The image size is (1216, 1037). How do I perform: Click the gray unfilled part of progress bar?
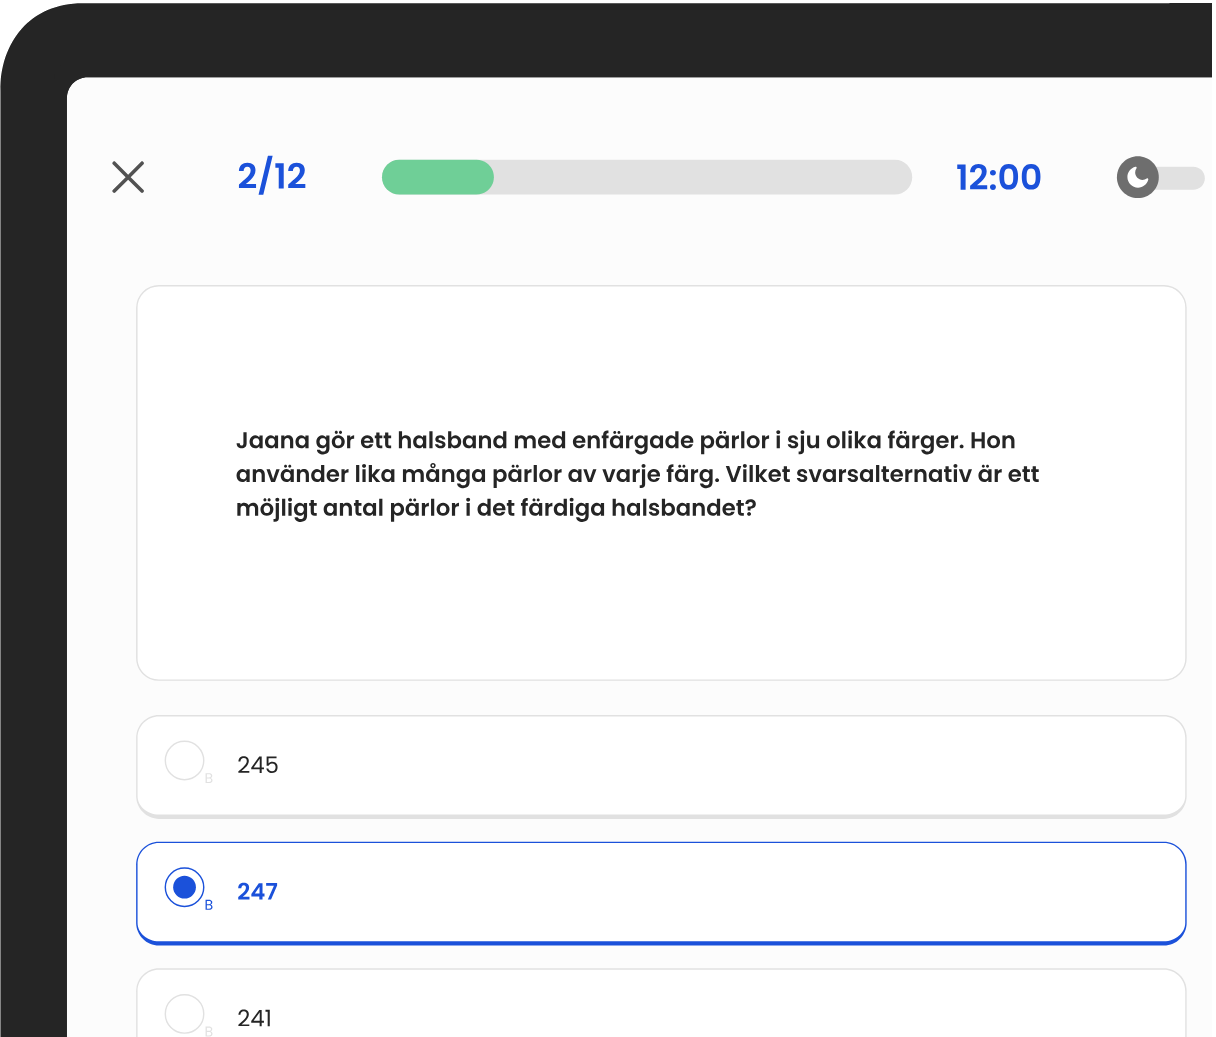click(700, 177)
